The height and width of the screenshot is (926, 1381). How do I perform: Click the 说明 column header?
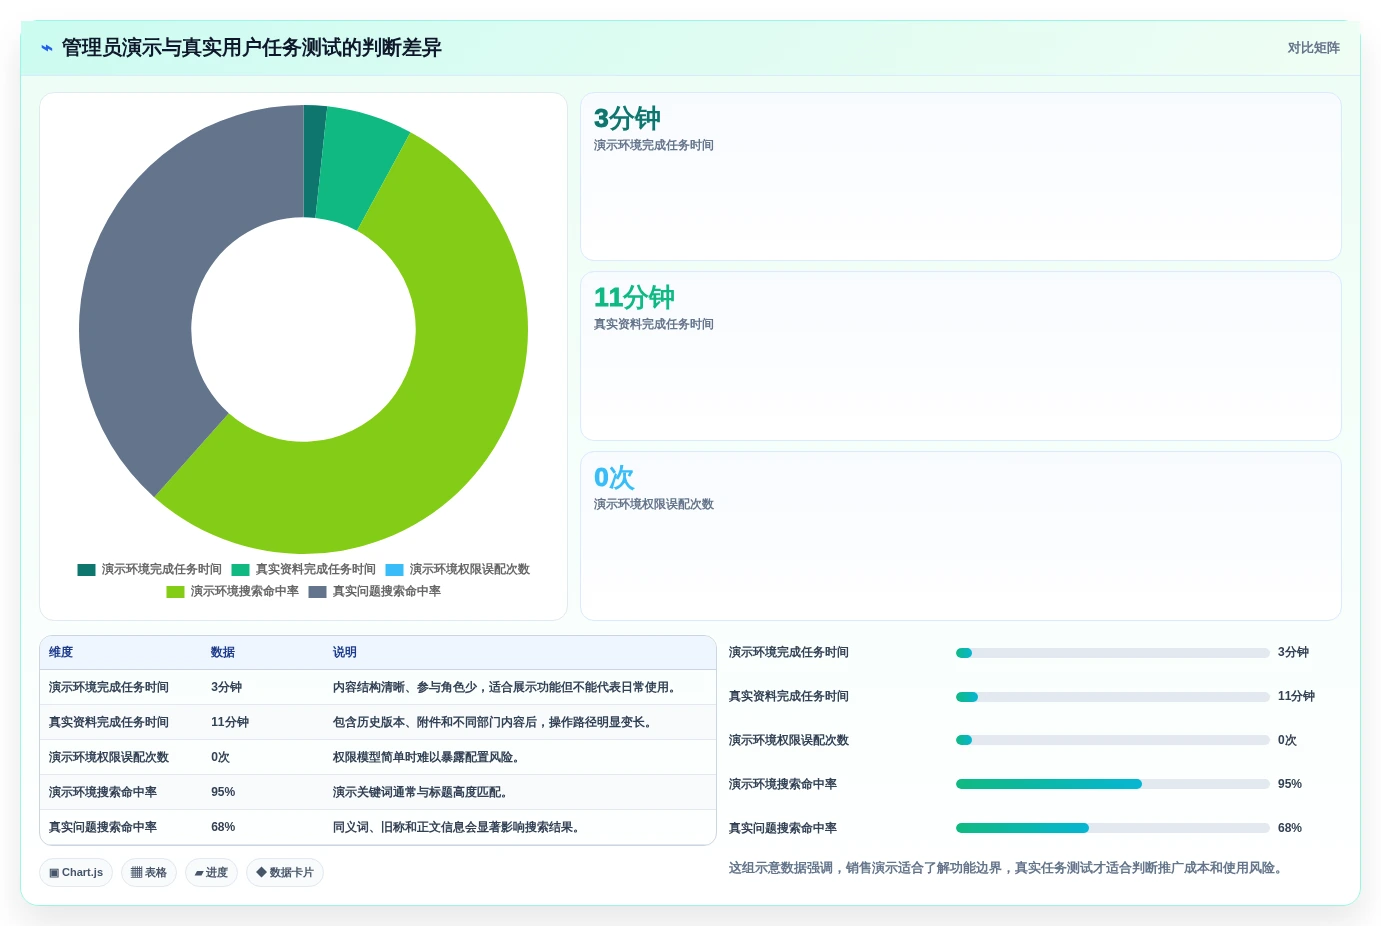coord(345,652)
